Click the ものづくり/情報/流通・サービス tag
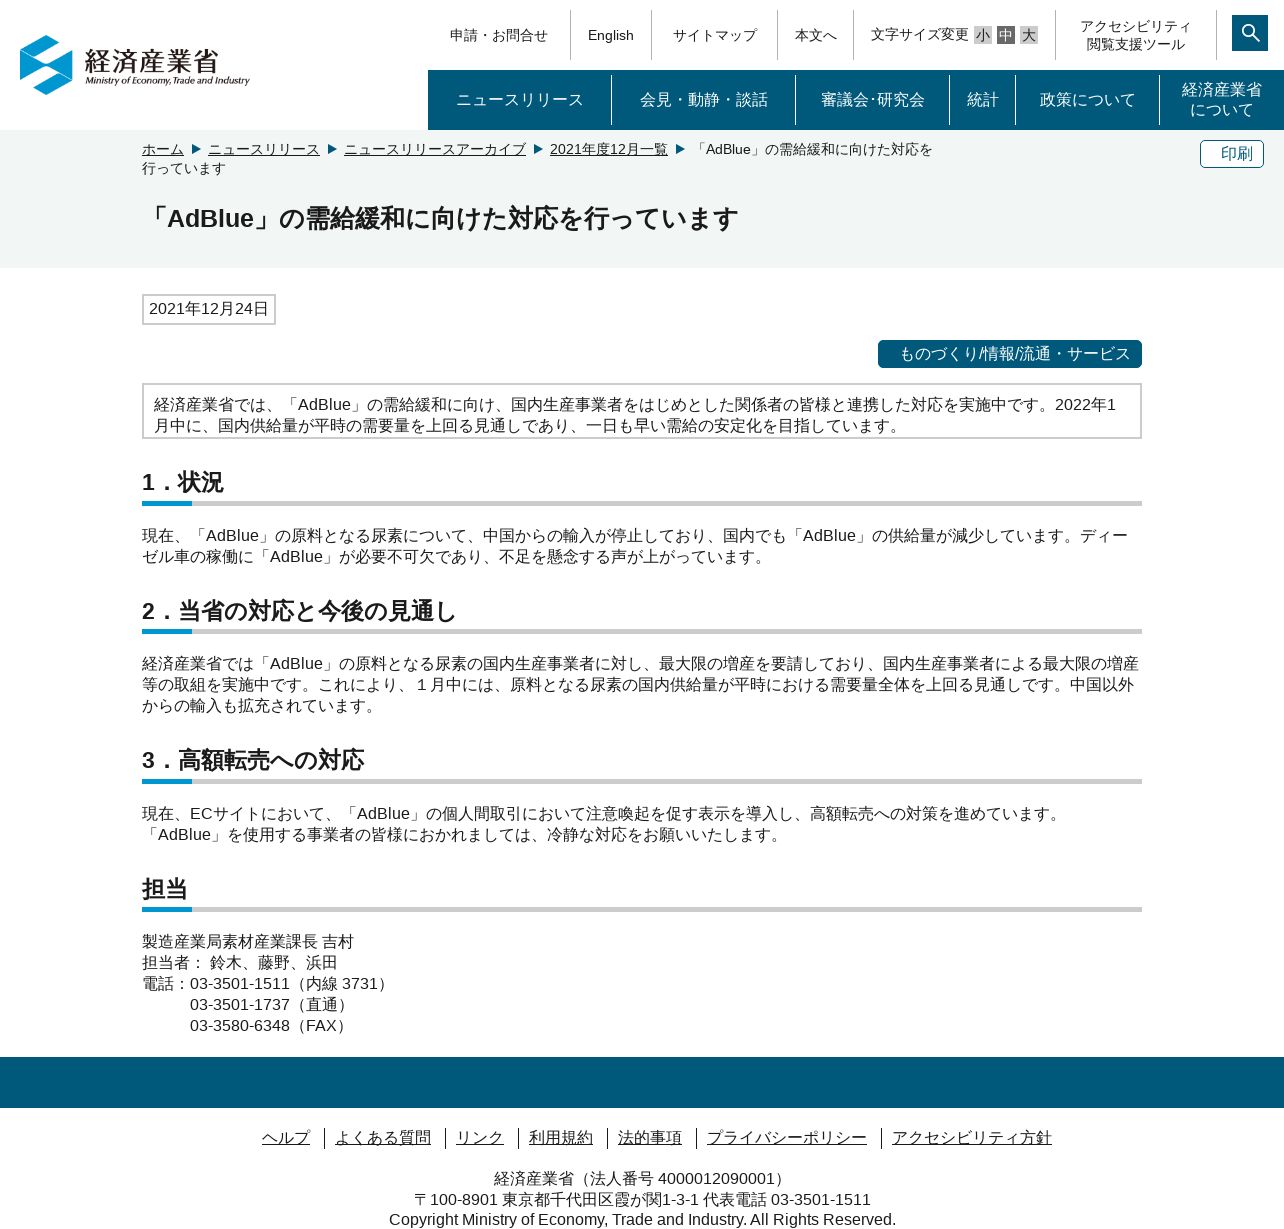Viewport: 1284px width, 1229px height. click(1010, 354)
